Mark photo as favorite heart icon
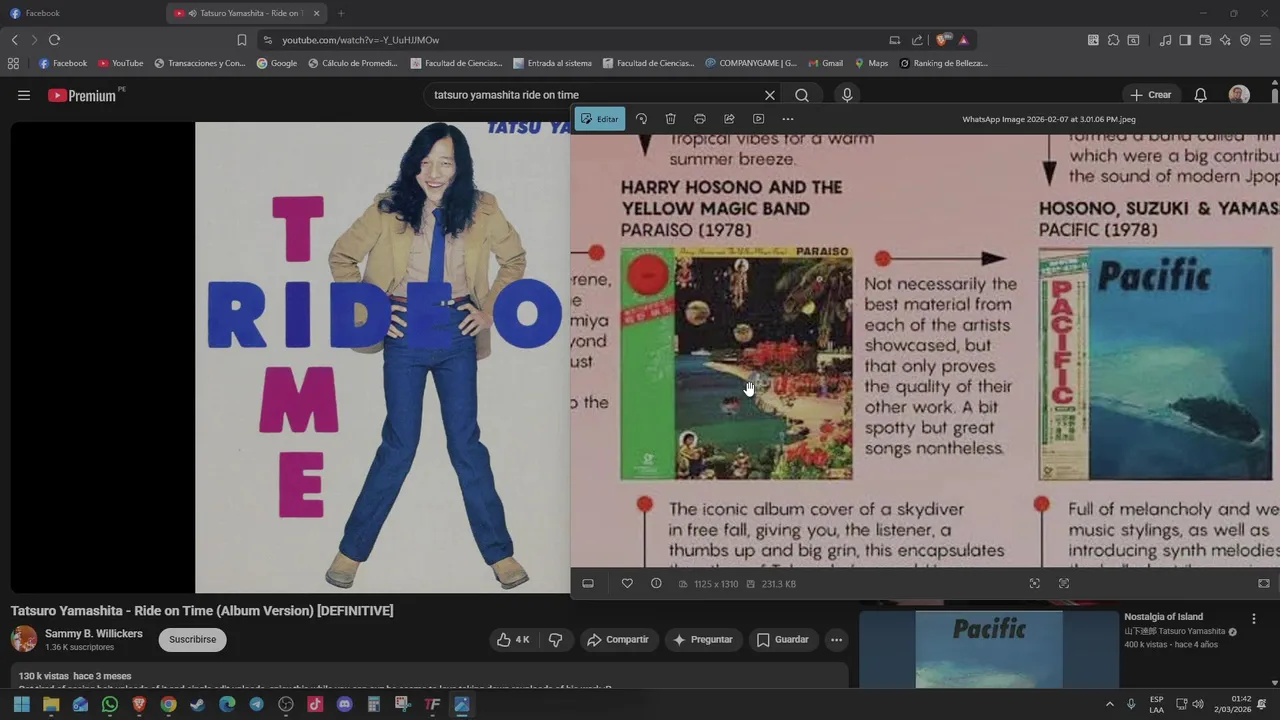Viewport: 1280px width, 720px height. 627,584
